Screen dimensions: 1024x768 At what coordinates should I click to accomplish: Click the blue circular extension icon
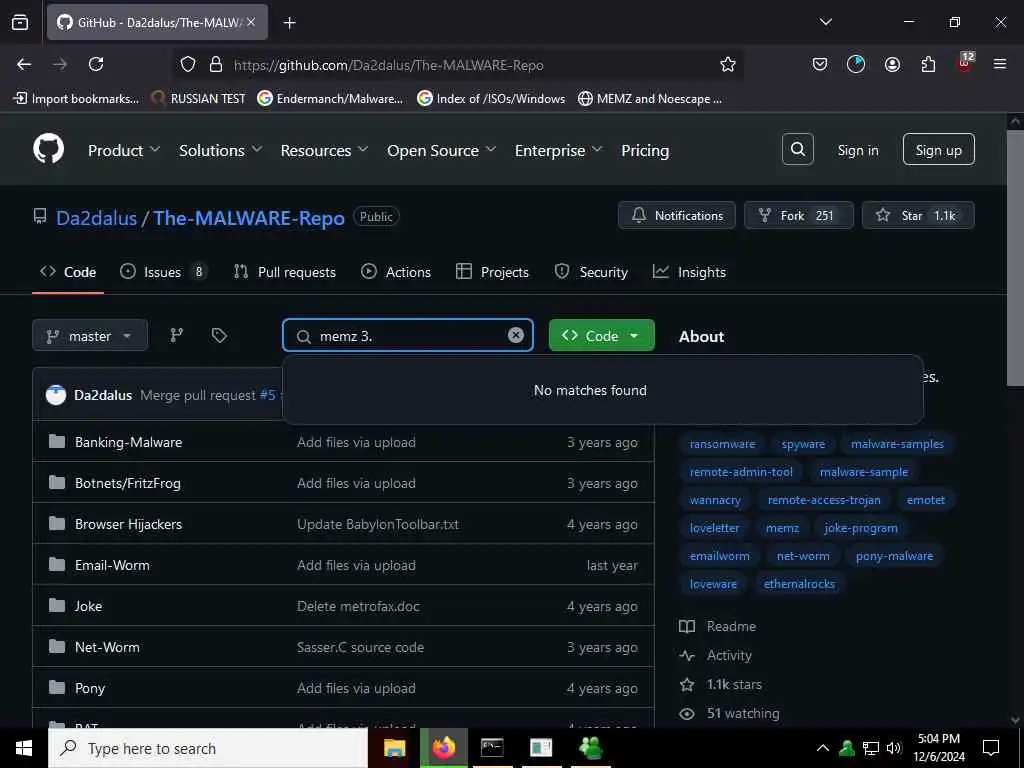[856, 64]
